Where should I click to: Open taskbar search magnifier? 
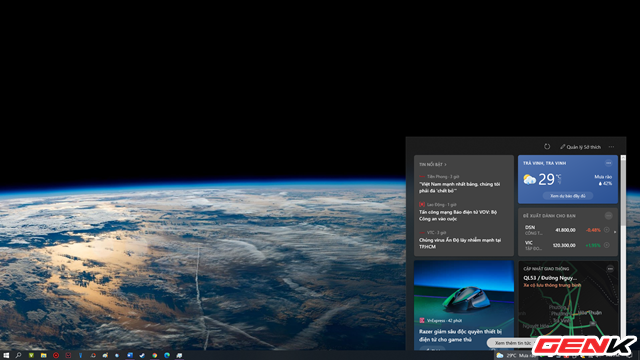[18, 356]
